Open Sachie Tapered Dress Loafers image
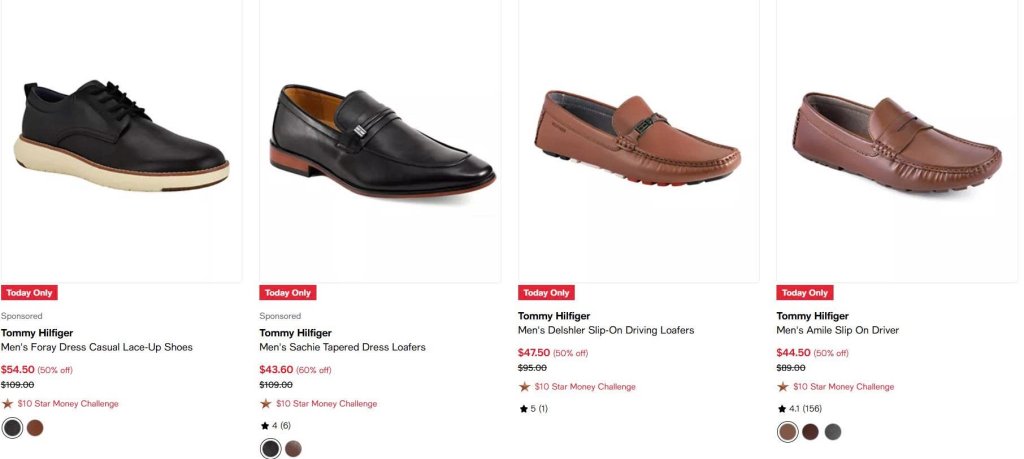This screenshot has height=459, width=1024. 380,141
